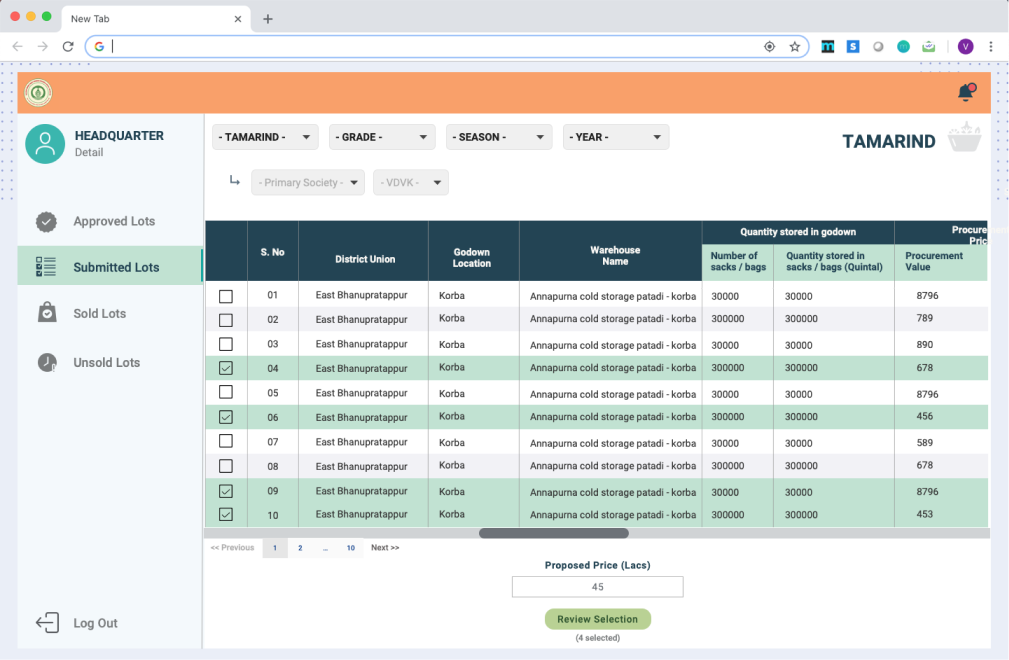Go to page 10
1009x660 pixels.
click(x=351, y=547)
